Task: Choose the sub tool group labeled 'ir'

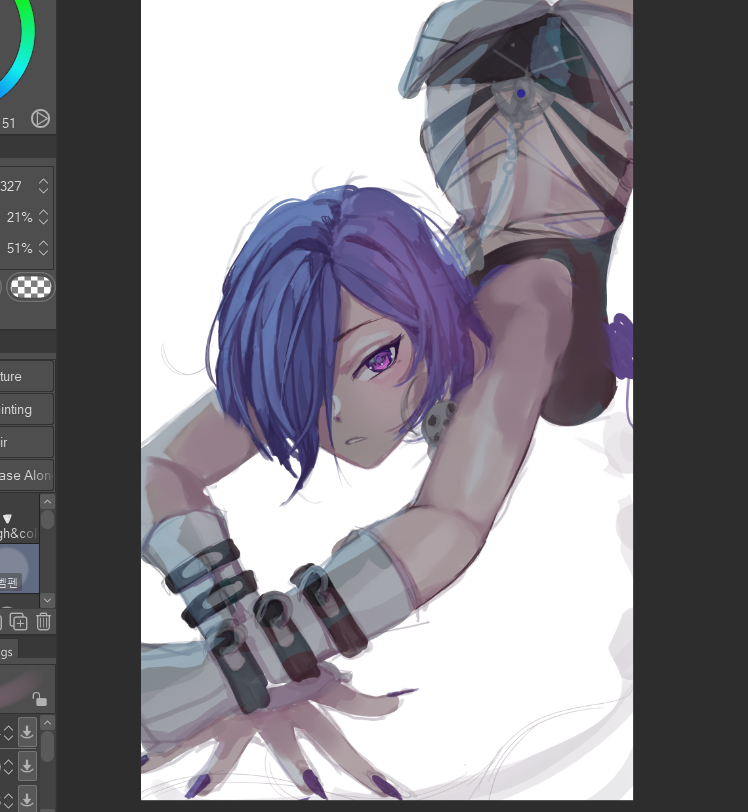Action: (26, 442)
